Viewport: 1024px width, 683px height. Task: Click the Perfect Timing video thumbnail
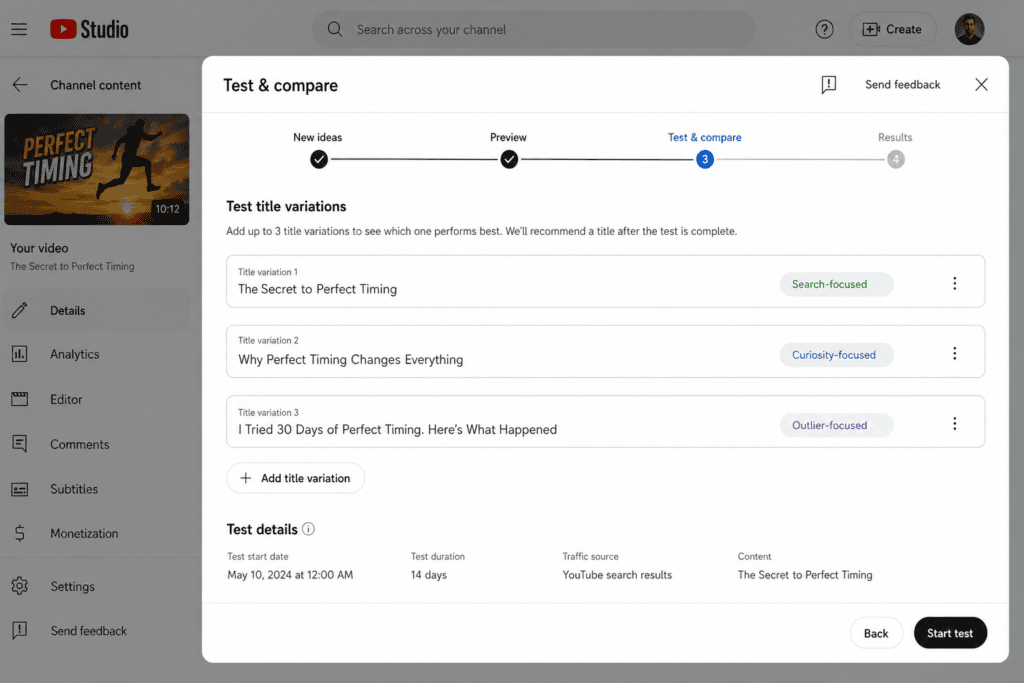[x=97, y=170]
